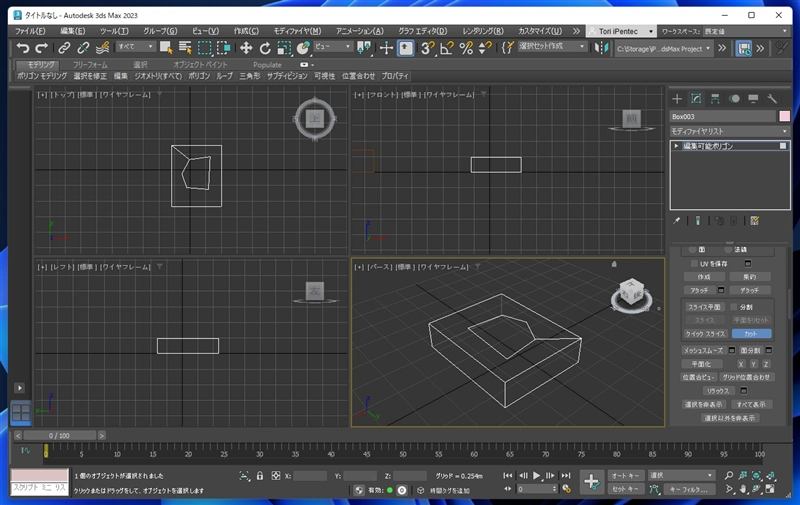Click the カット button
The width and height of the screenshot is (800, 505).
[751, 334]
